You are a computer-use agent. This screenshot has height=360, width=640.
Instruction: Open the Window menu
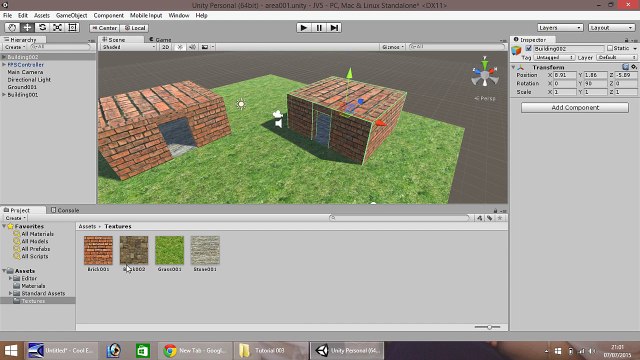point(179,16)
